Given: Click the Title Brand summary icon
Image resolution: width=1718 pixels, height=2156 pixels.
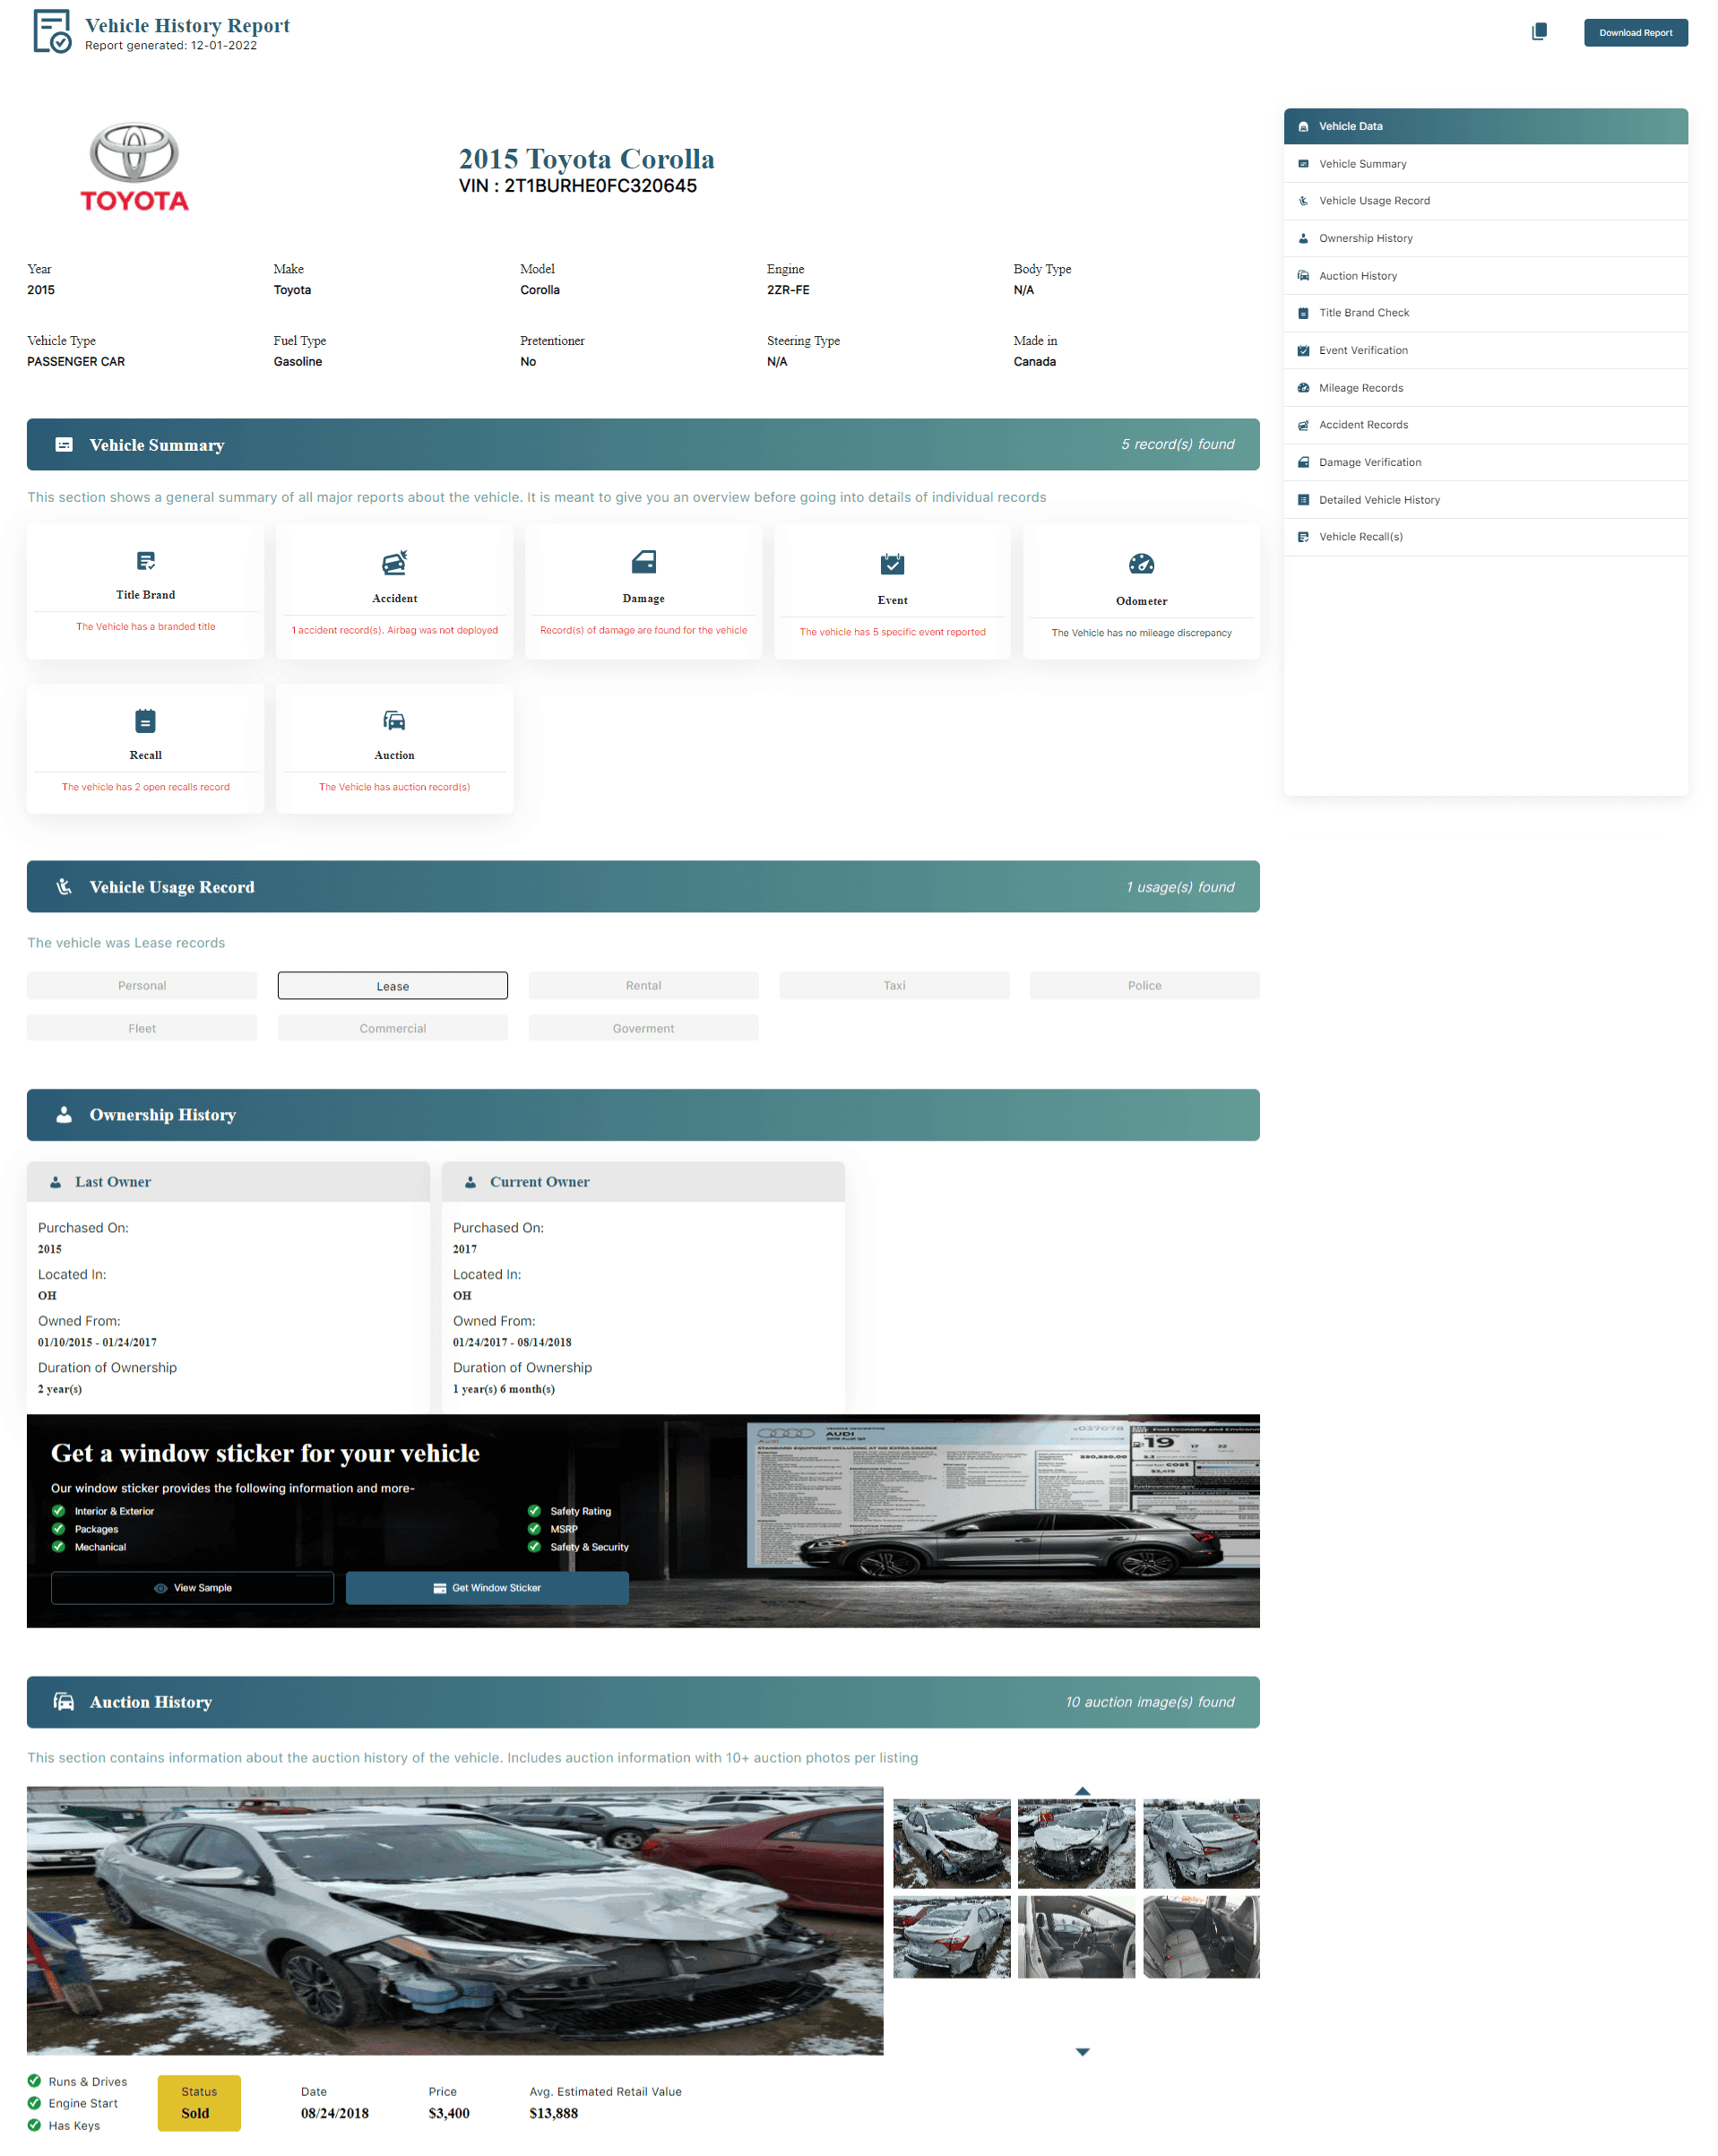Looking at the screenshot, I should point(146,560).
